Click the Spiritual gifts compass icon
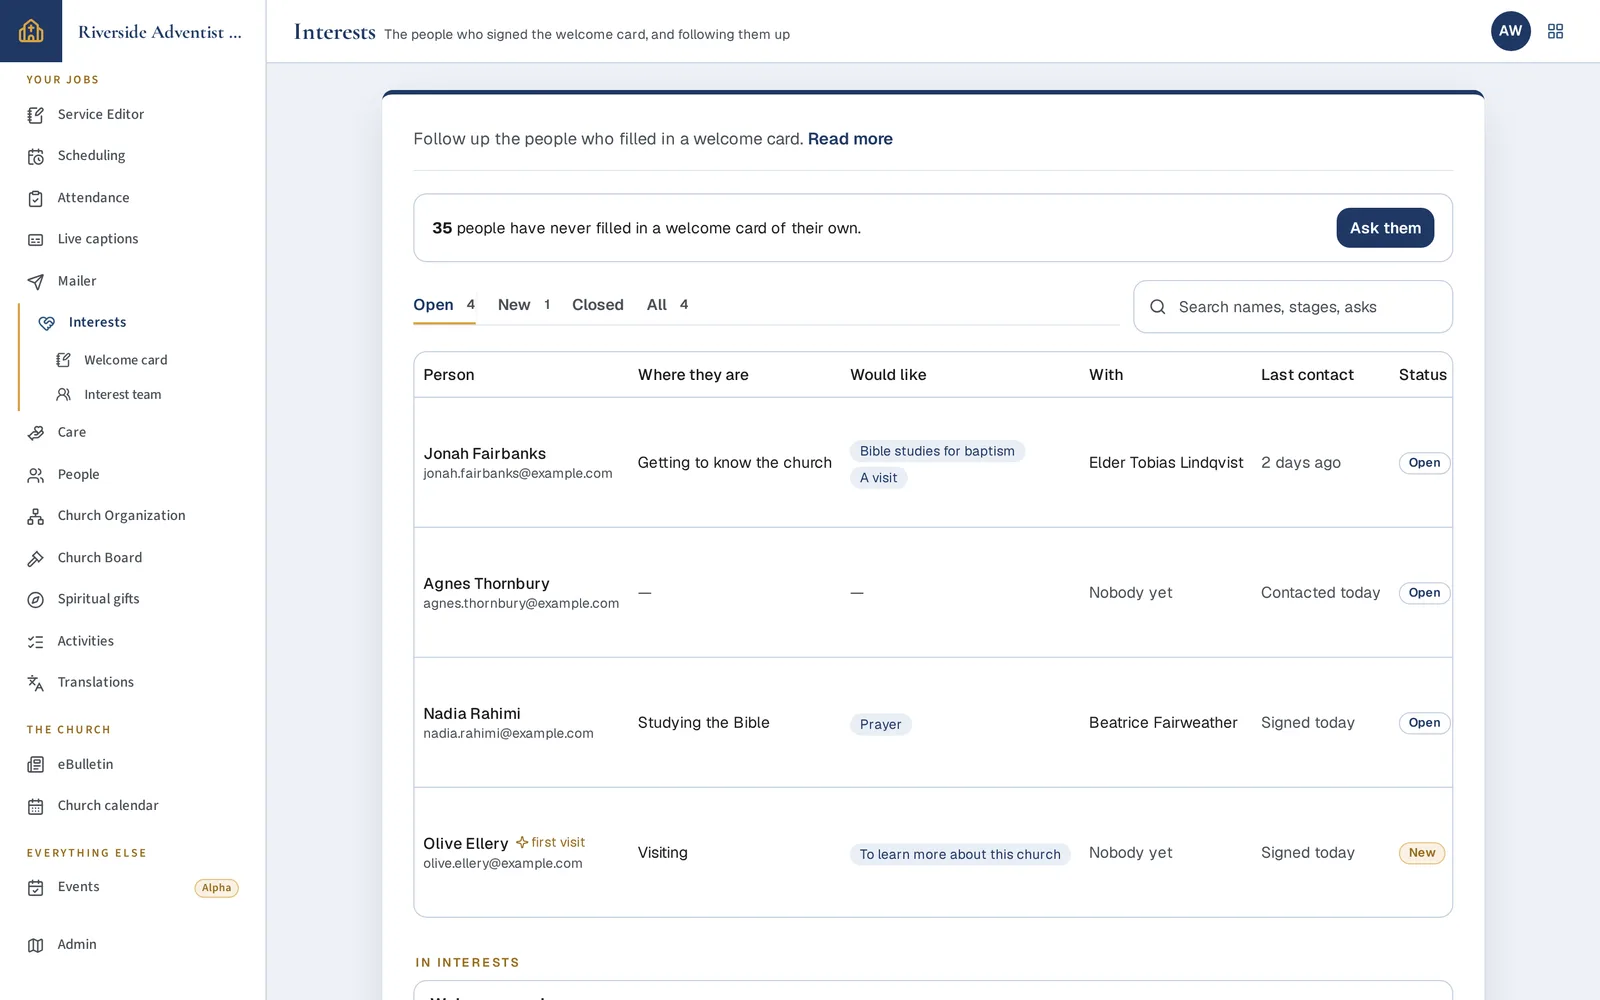Screen dimensions: 1600x1000 (36, 600)
